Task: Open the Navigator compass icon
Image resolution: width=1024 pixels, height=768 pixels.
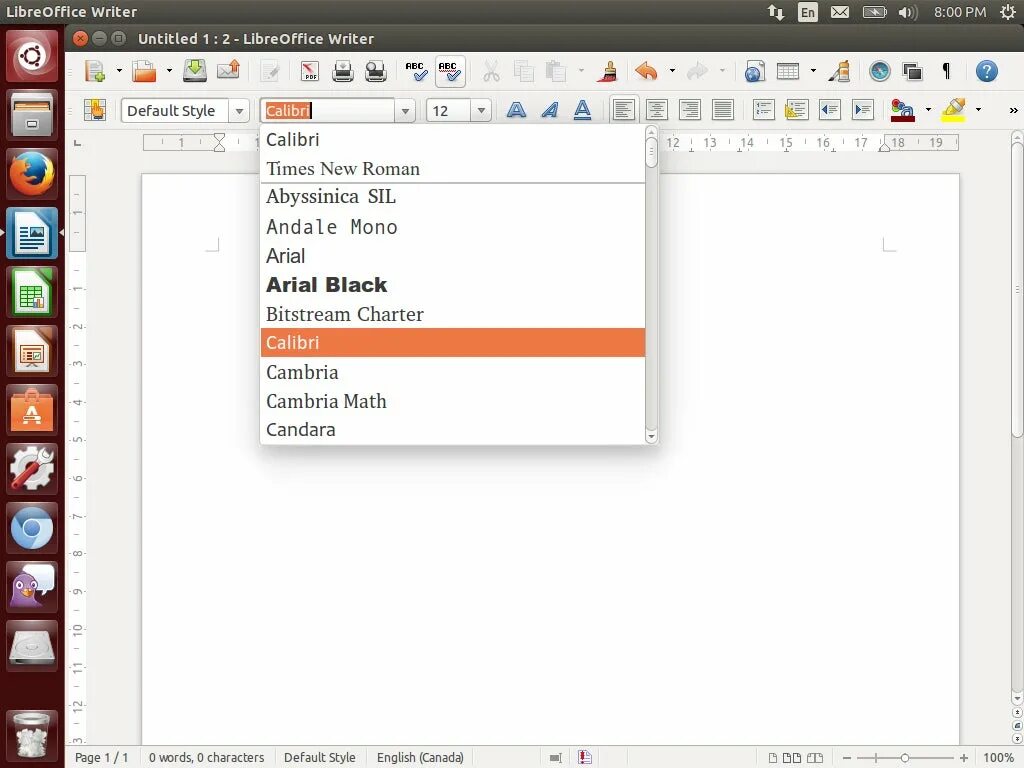Action: (x=880, y=71)
